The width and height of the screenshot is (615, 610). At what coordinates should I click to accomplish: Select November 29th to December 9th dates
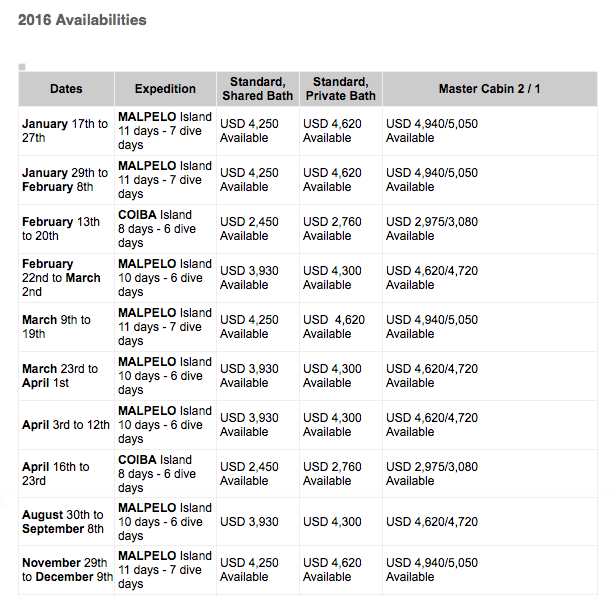[x=67, y=570]
